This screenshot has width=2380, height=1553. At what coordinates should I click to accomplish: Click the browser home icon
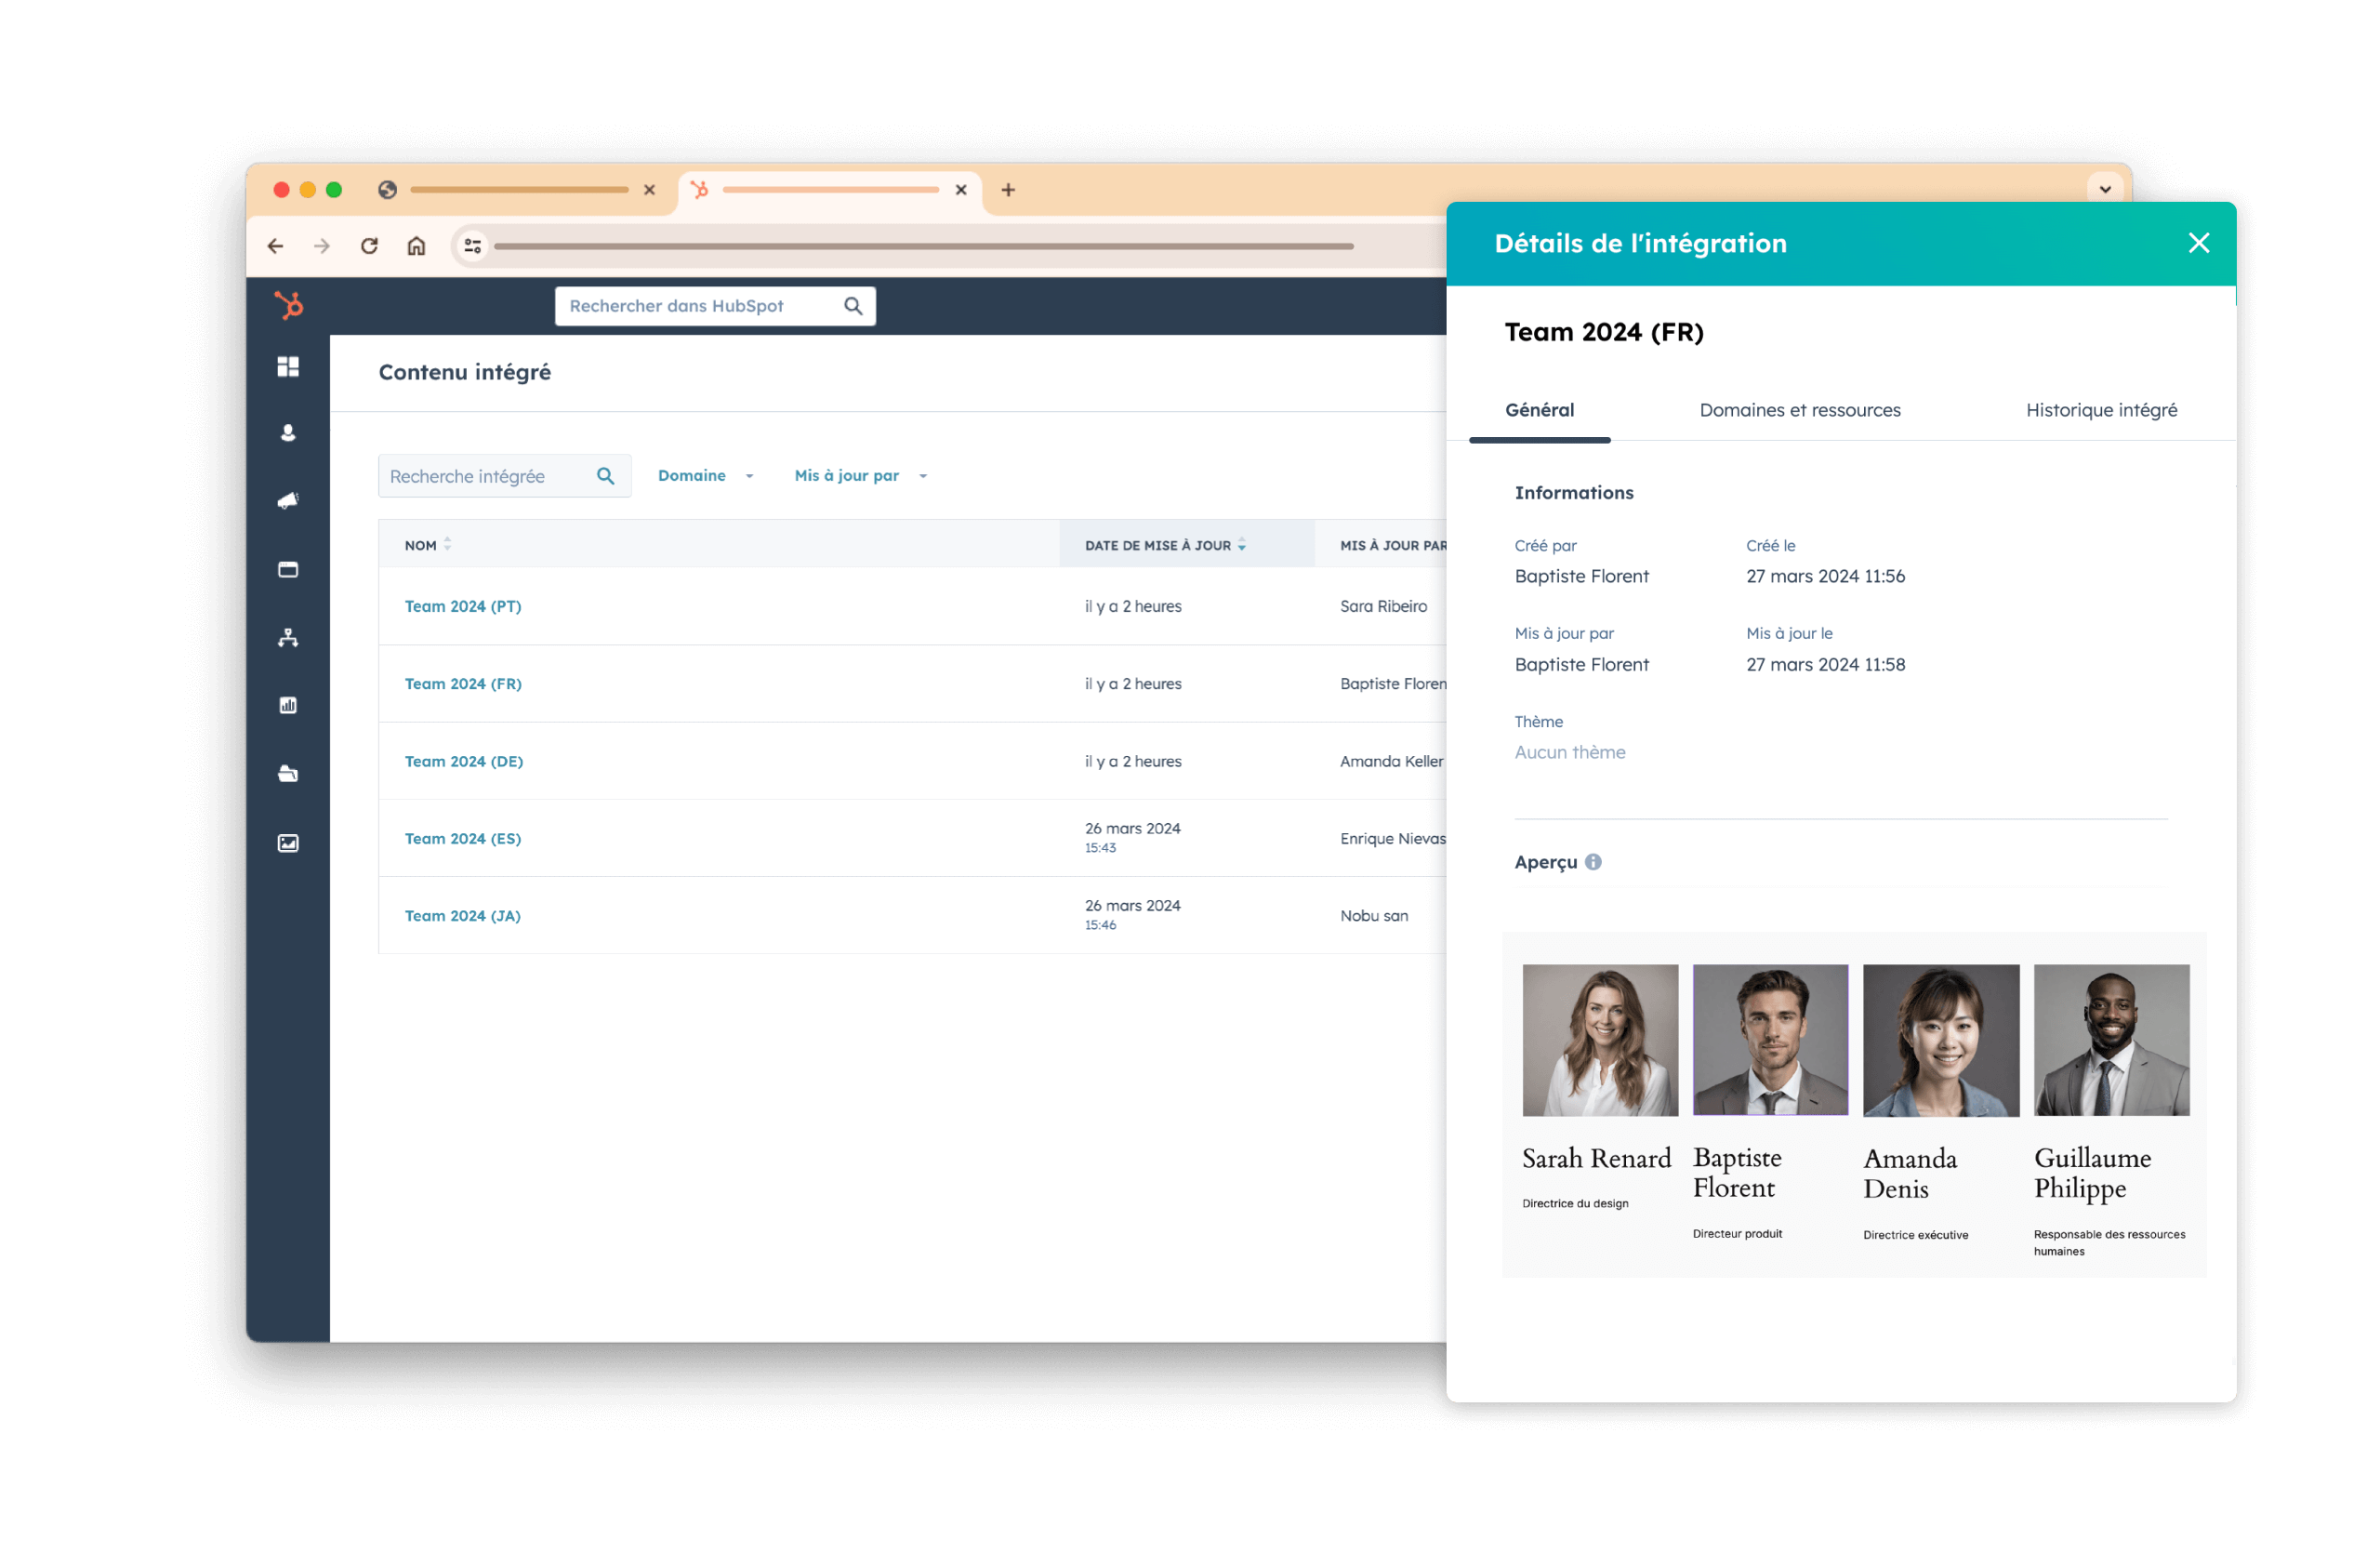click(x=416, y=246)
